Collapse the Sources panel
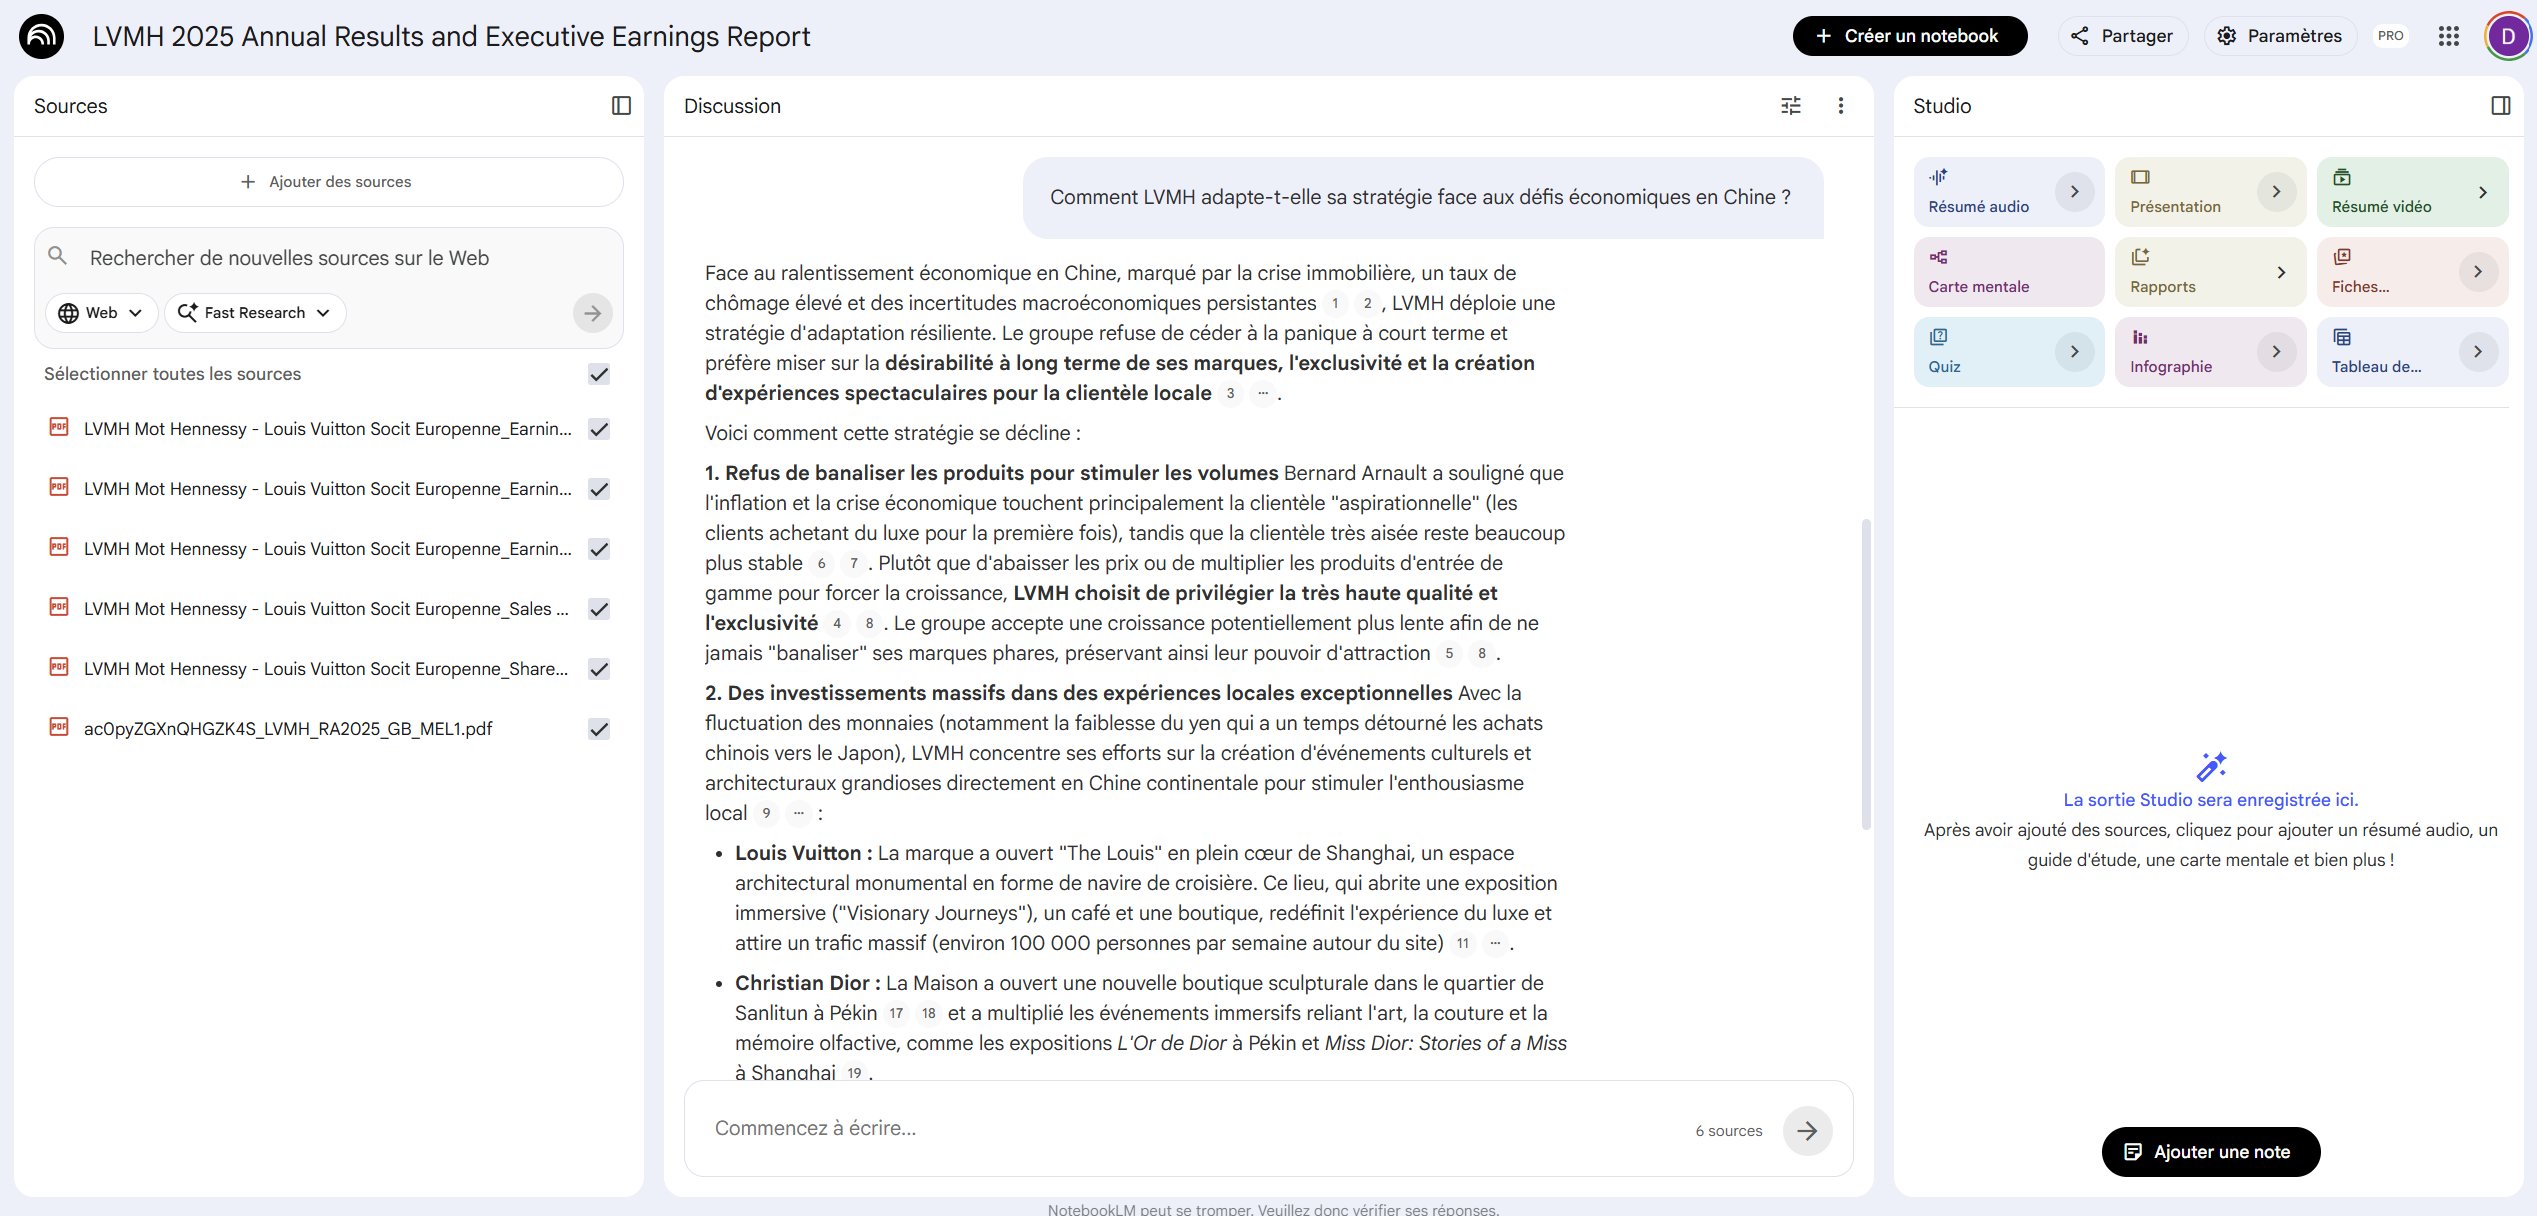 (x=621, y=106)
